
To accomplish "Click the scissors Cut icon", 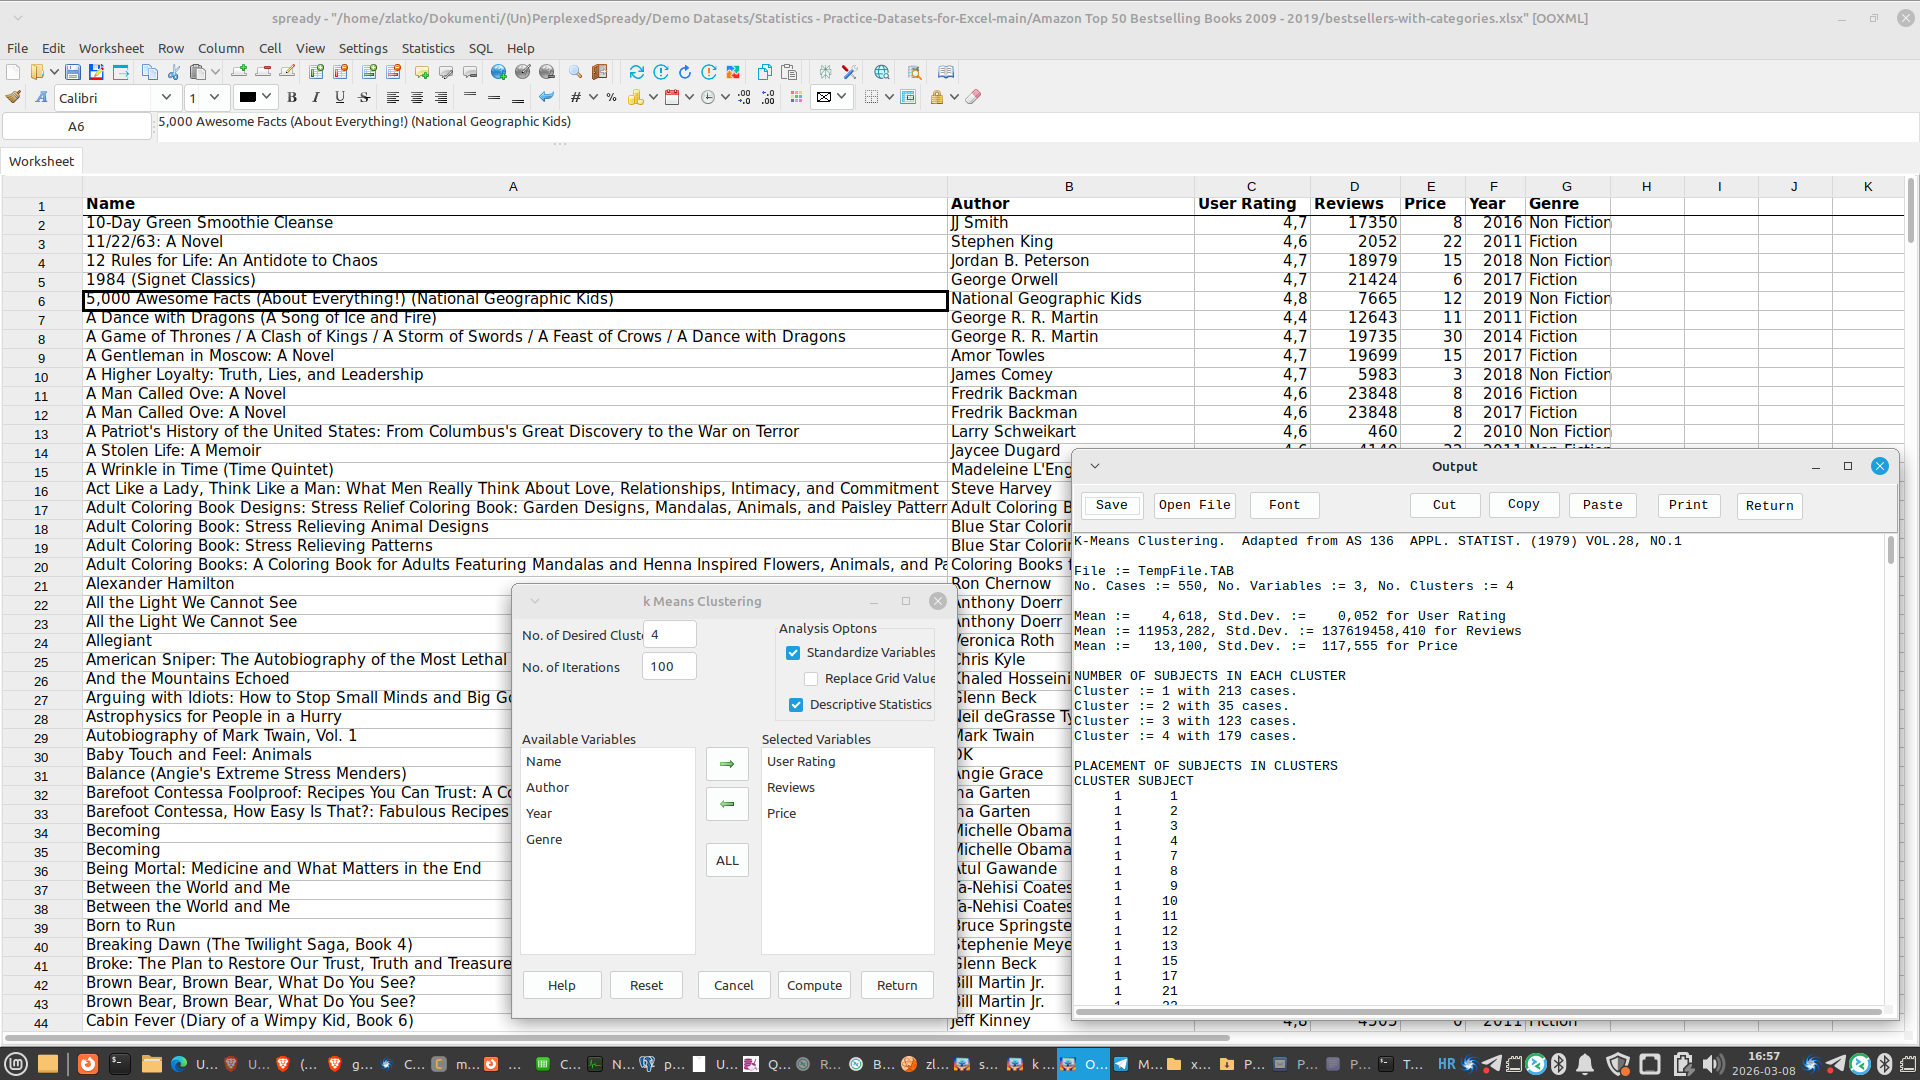I will pyautogui.click(x=174, y=72).
